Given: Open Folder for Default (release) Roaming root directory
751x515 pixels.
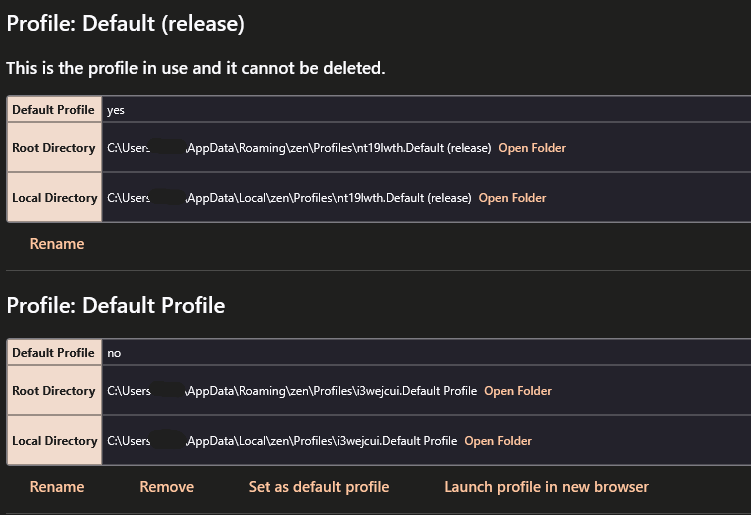Looking at the screenshot, I should point(532,148).
